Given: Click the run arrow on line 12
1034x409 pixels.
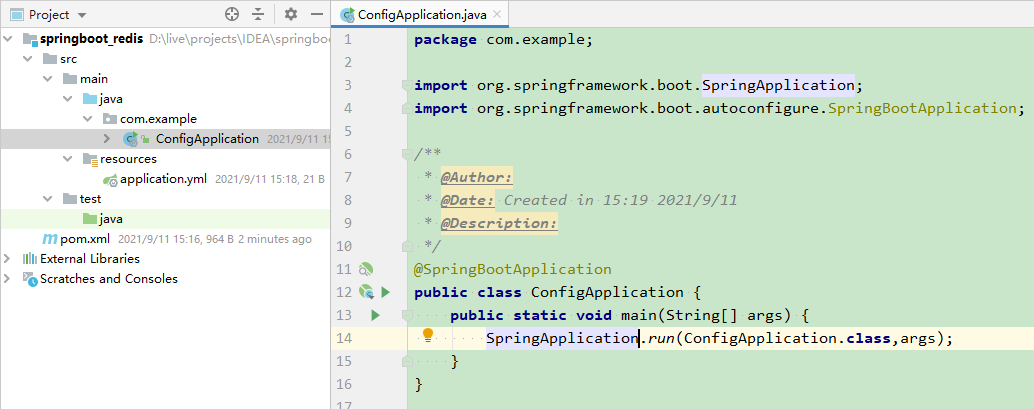Looking at the screenshot, I should click(x=386, y=292).
